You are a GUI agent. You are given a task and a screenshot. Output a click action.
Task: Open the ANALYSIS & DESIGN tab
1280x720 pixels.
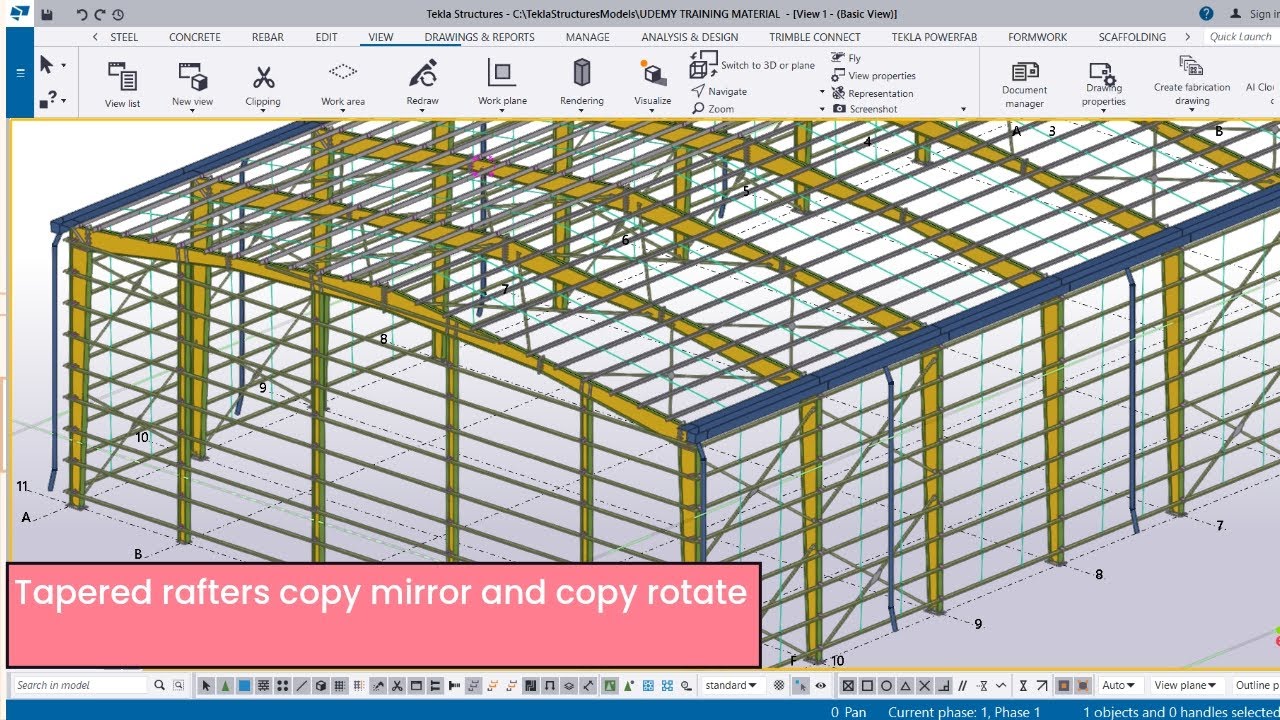[x=690, y=37]
